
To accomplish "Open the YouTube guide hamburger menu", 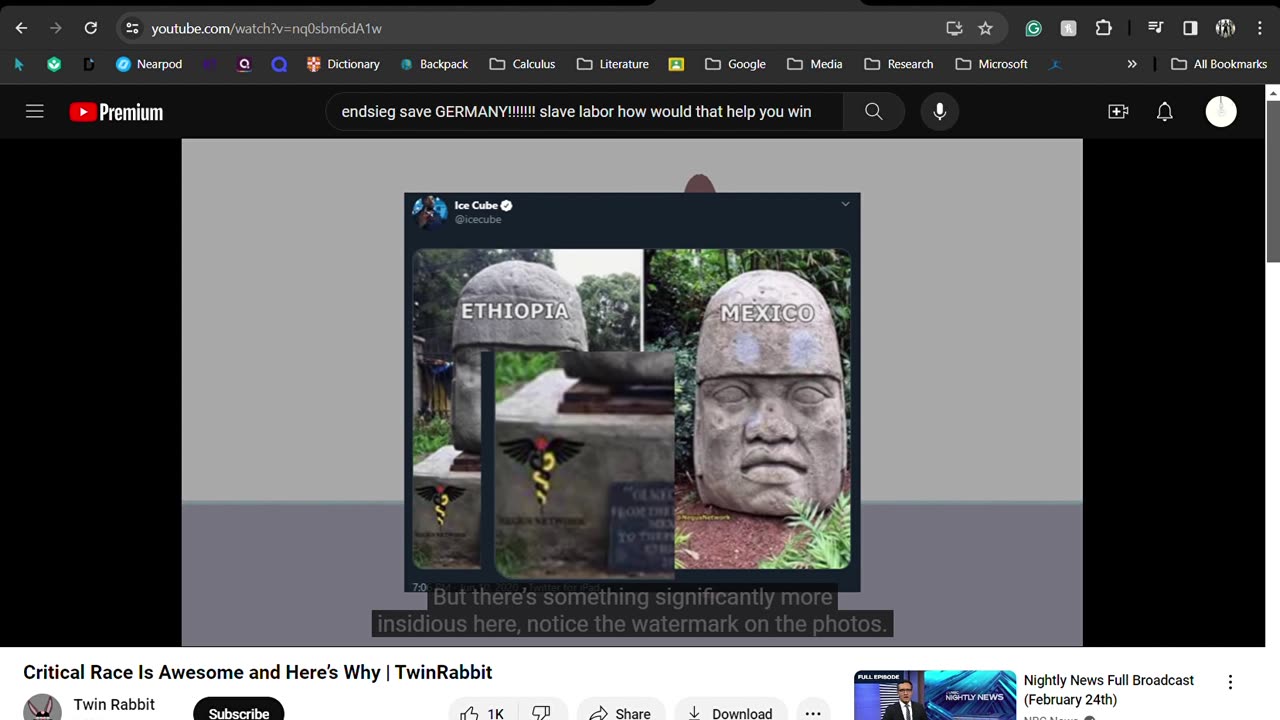I will coord(35,112).
